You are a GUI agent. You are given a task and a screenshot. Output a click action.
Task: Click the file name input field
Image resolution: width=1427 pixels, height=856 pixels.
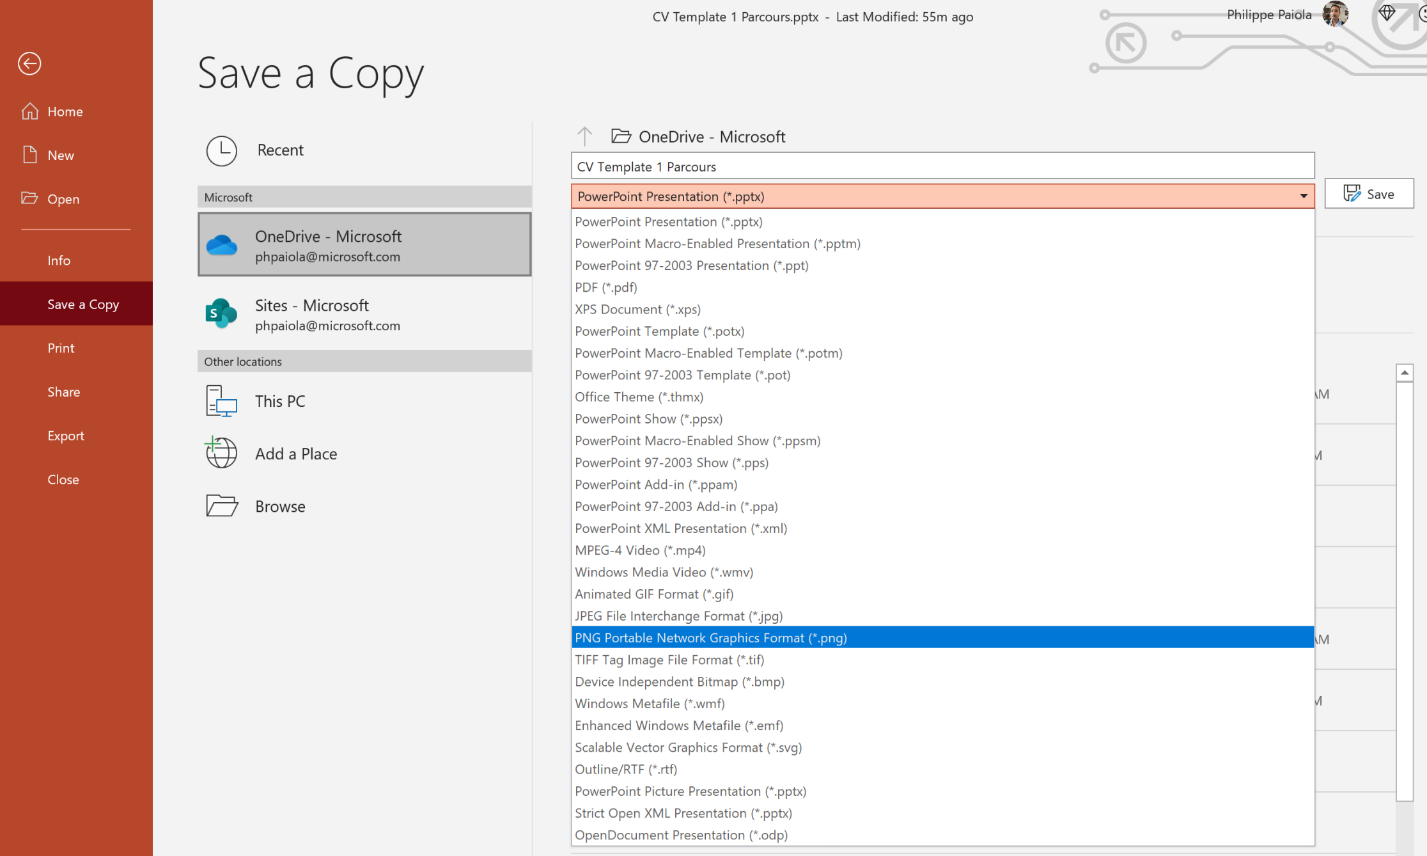pyautogui.click(x=942, y=167)
